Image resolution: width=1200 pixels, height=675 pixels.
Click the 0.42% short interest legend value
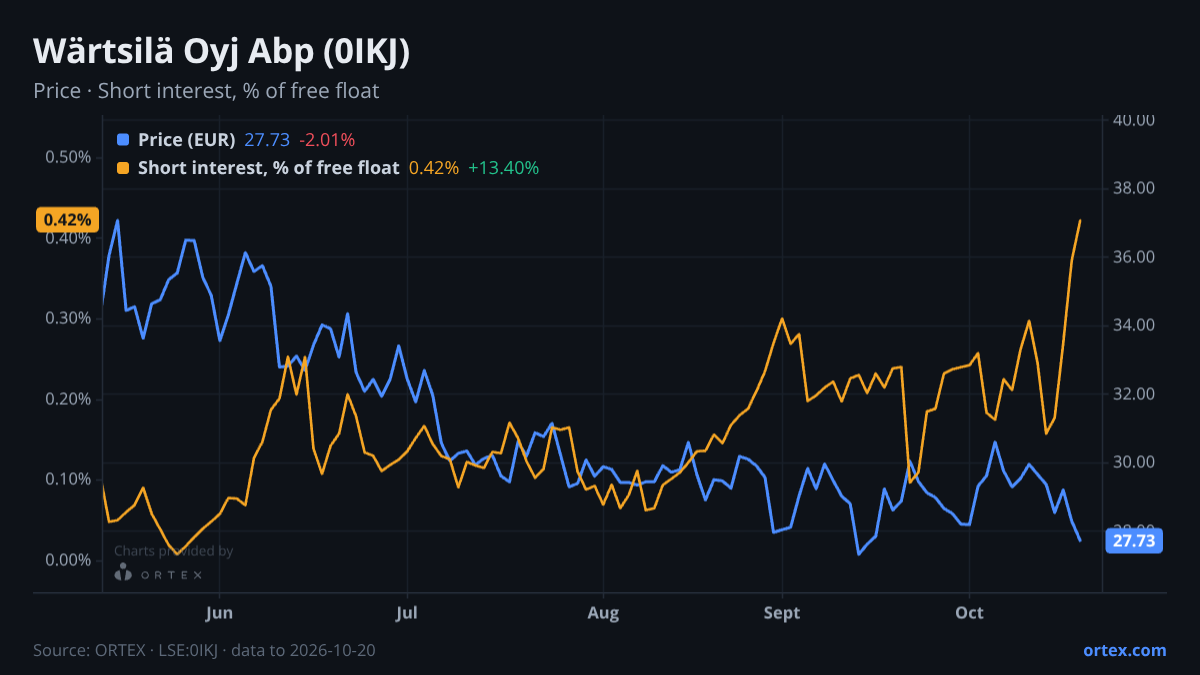click(x=434, y=168)
